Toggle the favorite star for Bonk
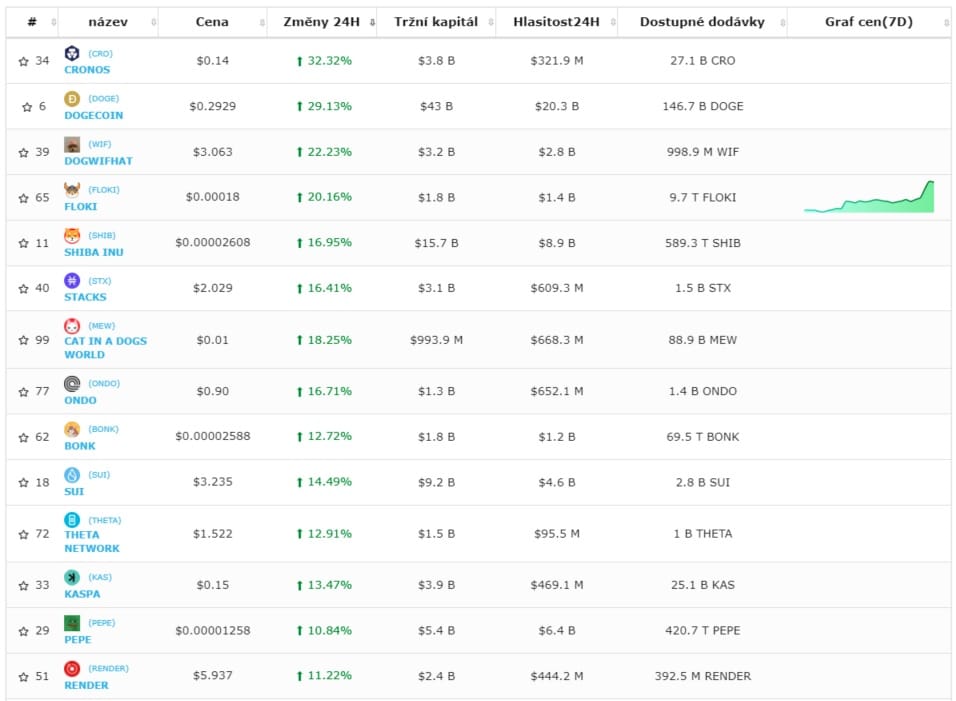 (24, 437)
